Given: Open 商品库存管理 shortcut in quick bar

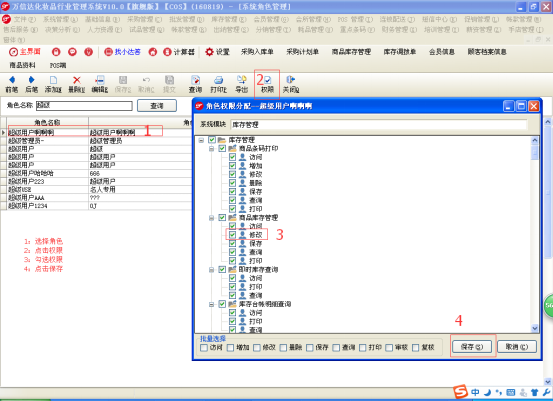Looking at the screenshot, I should coord(351,52).
